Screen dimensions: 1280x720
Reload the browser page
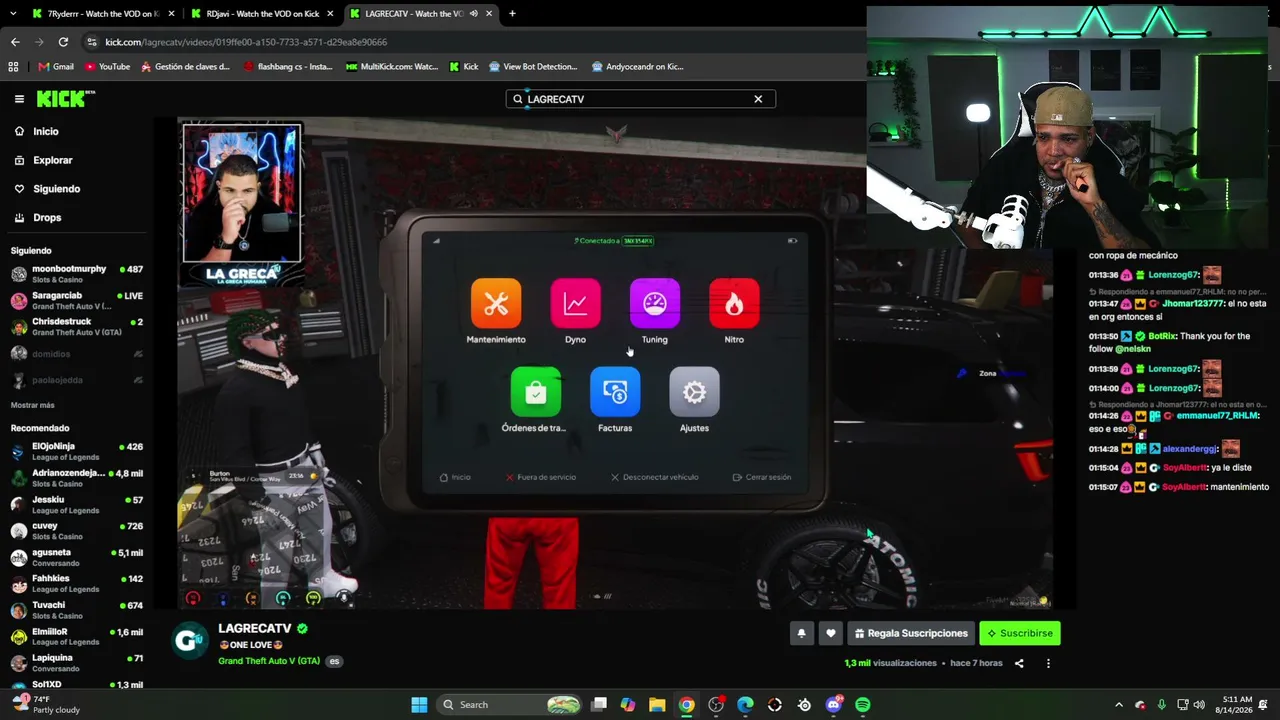[x=63, y=42]
